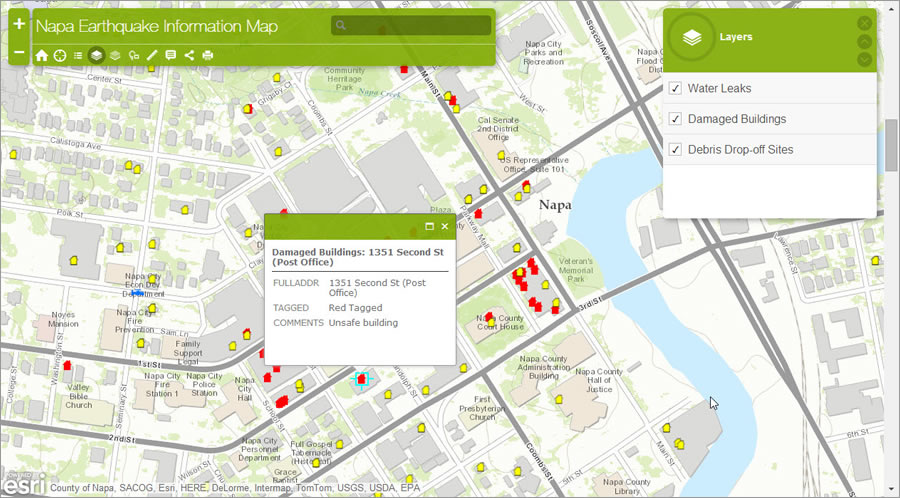Click the 'Red Tagged' value in popup
900x498 pixels.
[355, 308]
